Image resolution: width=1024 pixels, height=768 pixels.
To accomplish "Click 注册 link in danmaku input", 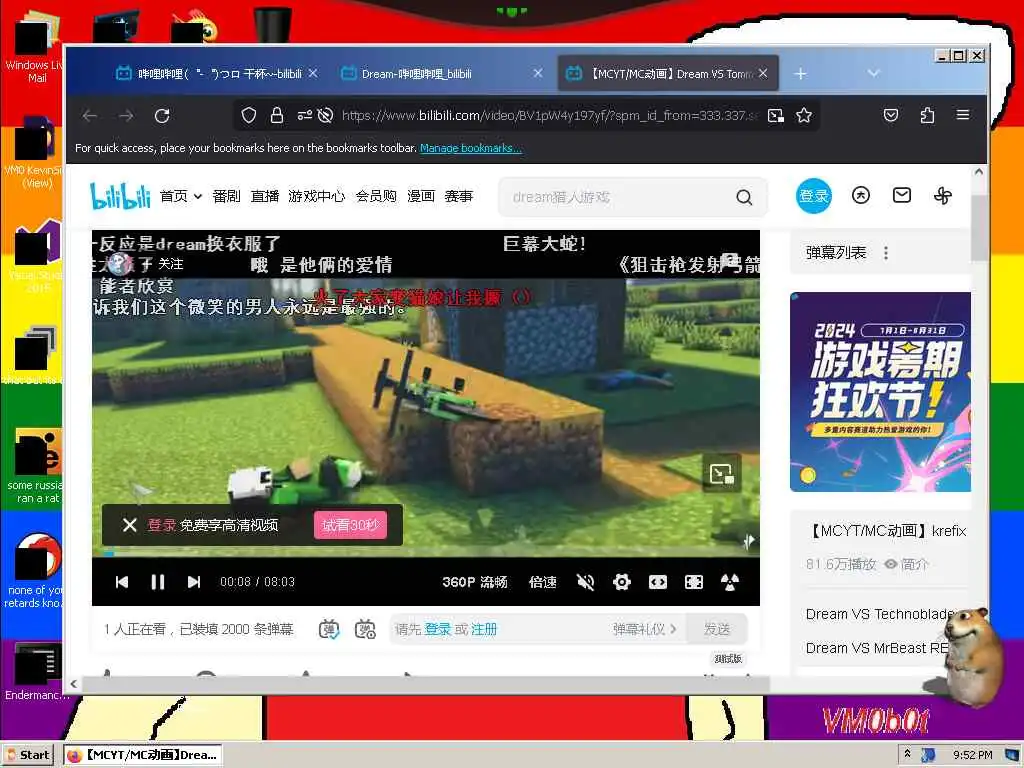I will [484, 630].
